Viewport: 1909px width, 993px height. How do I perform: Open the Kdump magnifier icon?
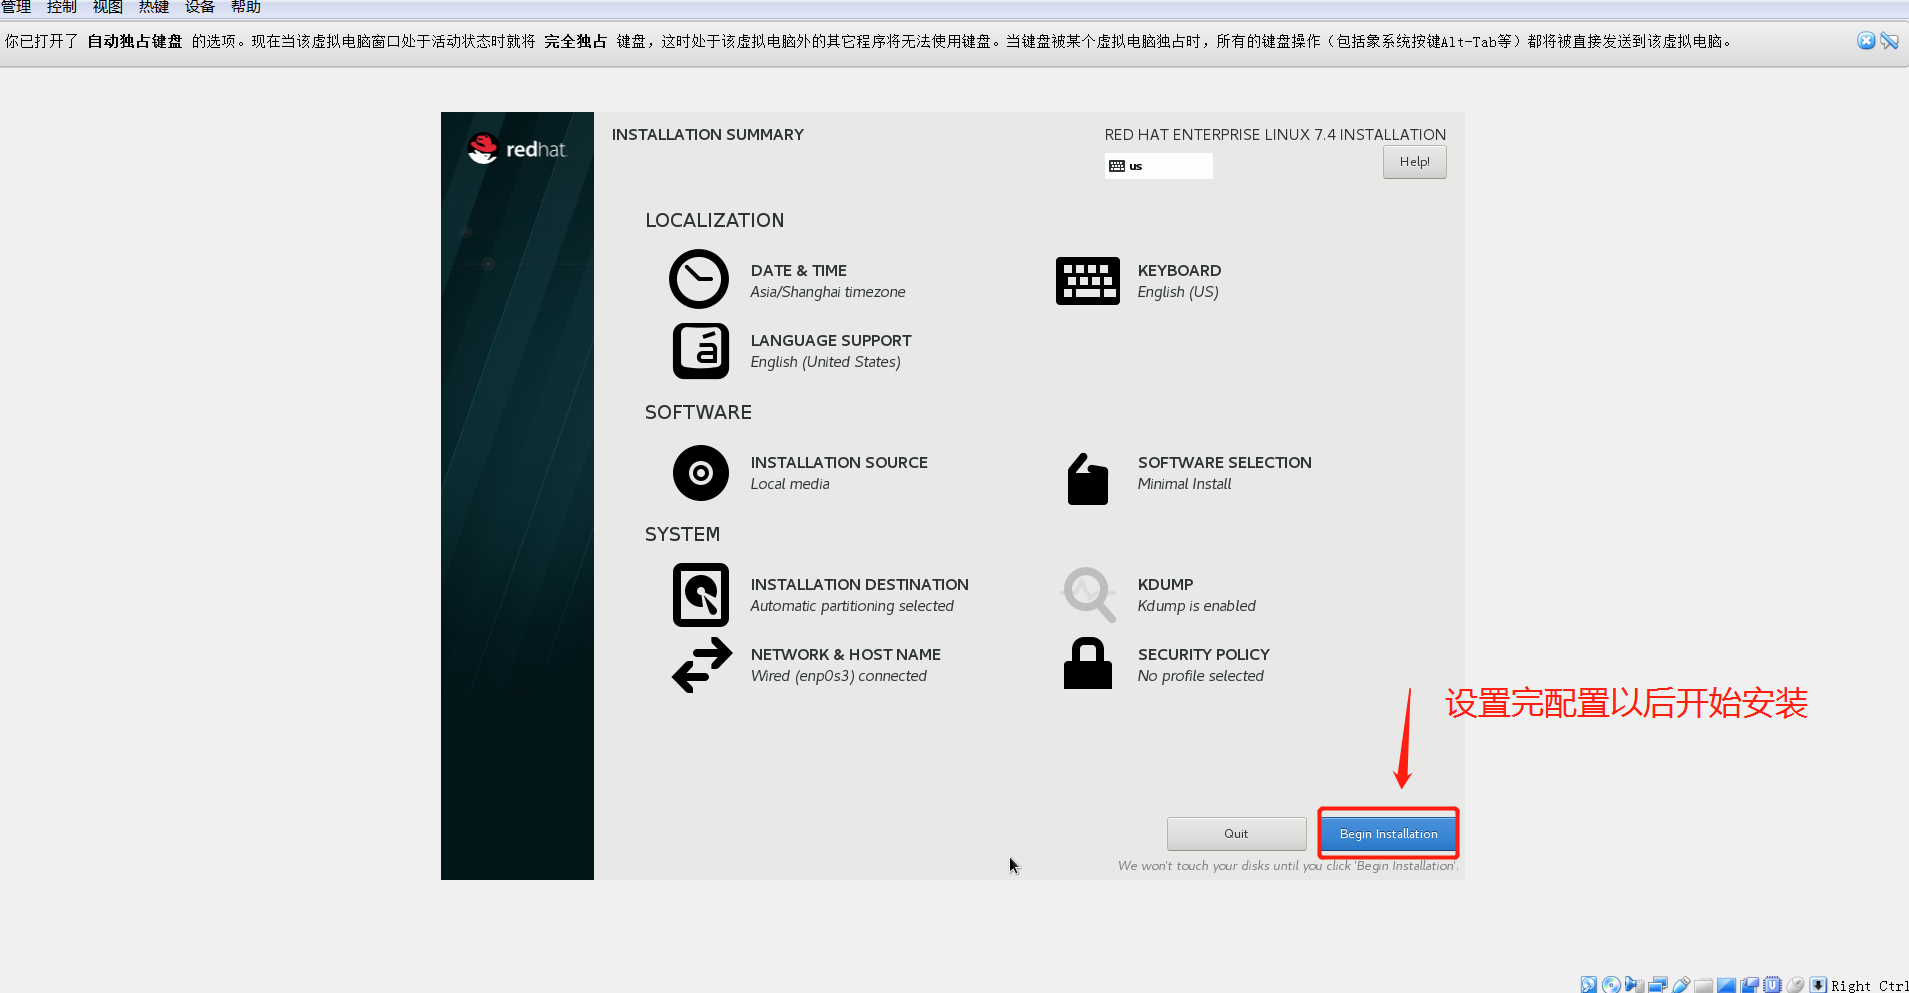[1088, 595]
